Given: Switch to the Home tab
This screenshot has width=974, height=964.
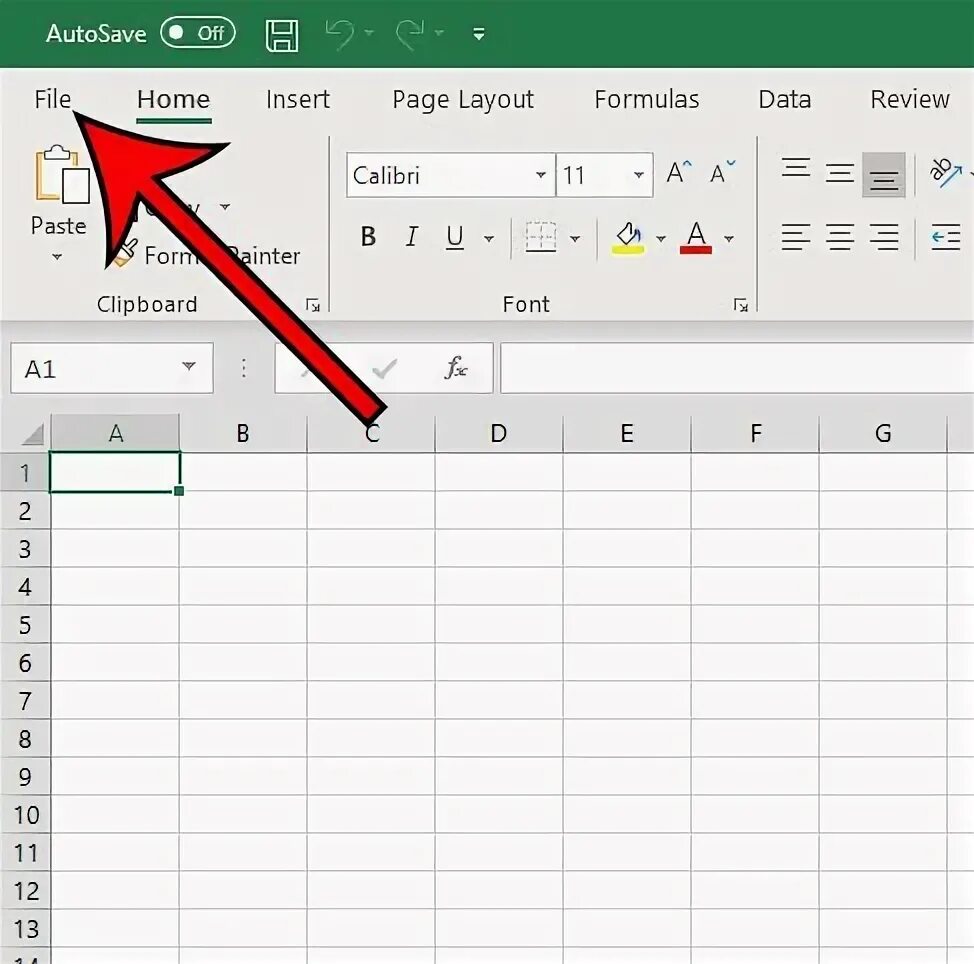Looking at the screenshot, I should [174, 99].
